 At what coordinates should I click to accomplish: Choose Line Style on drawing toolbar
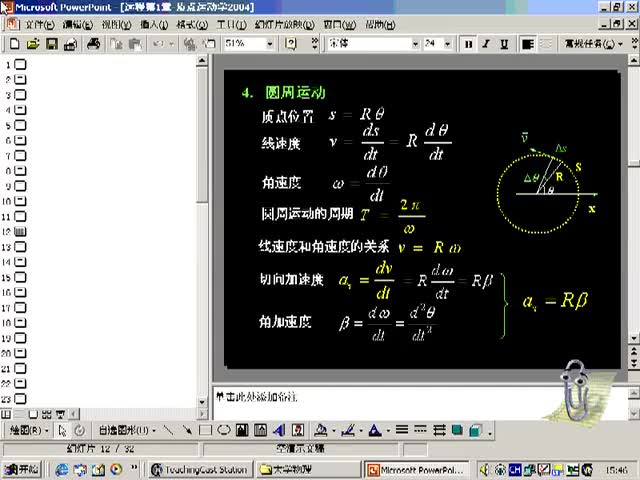tap(402, 430)
